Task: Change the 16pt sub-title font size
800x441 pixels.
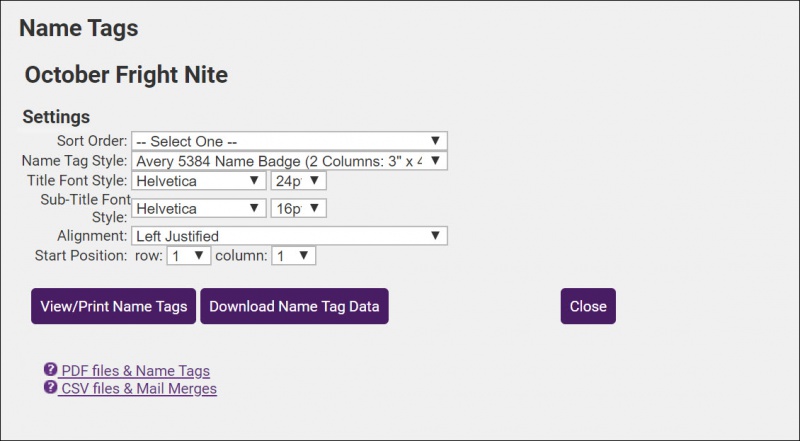Action: [x=298, y=208]
